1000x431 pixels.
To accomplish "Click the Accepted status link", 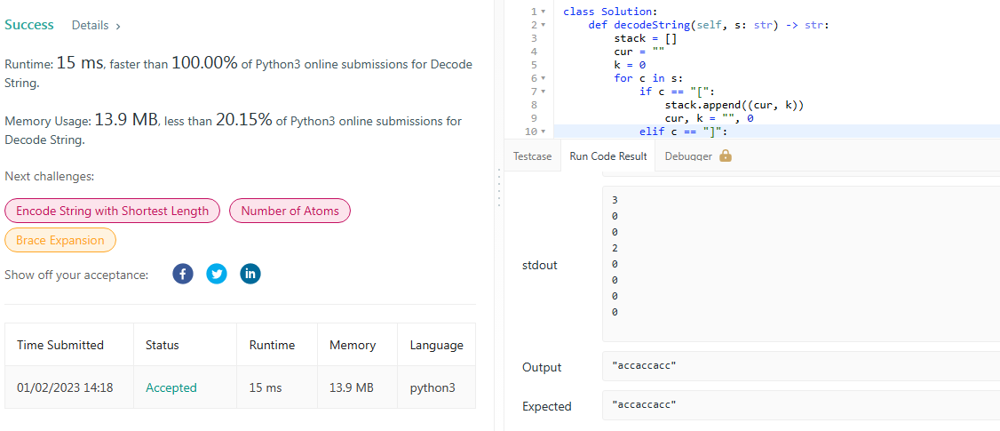I will [x=171, y=387].
